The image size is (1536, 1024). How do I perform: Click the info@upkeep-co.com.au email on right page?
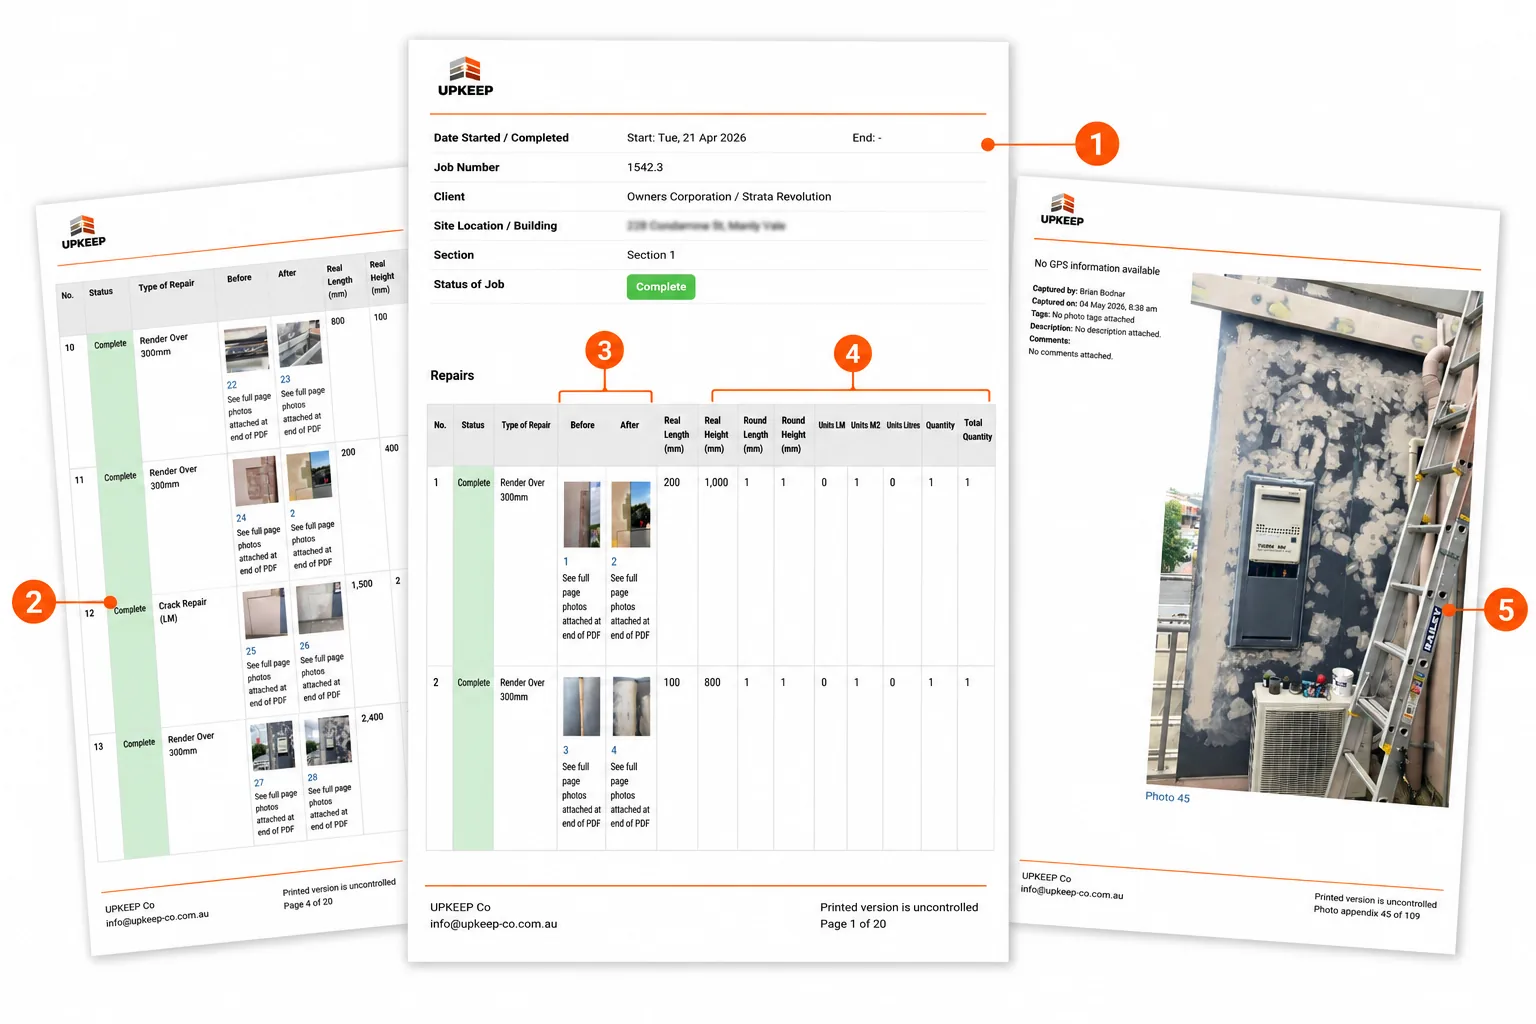click(x=1072, y=892)
